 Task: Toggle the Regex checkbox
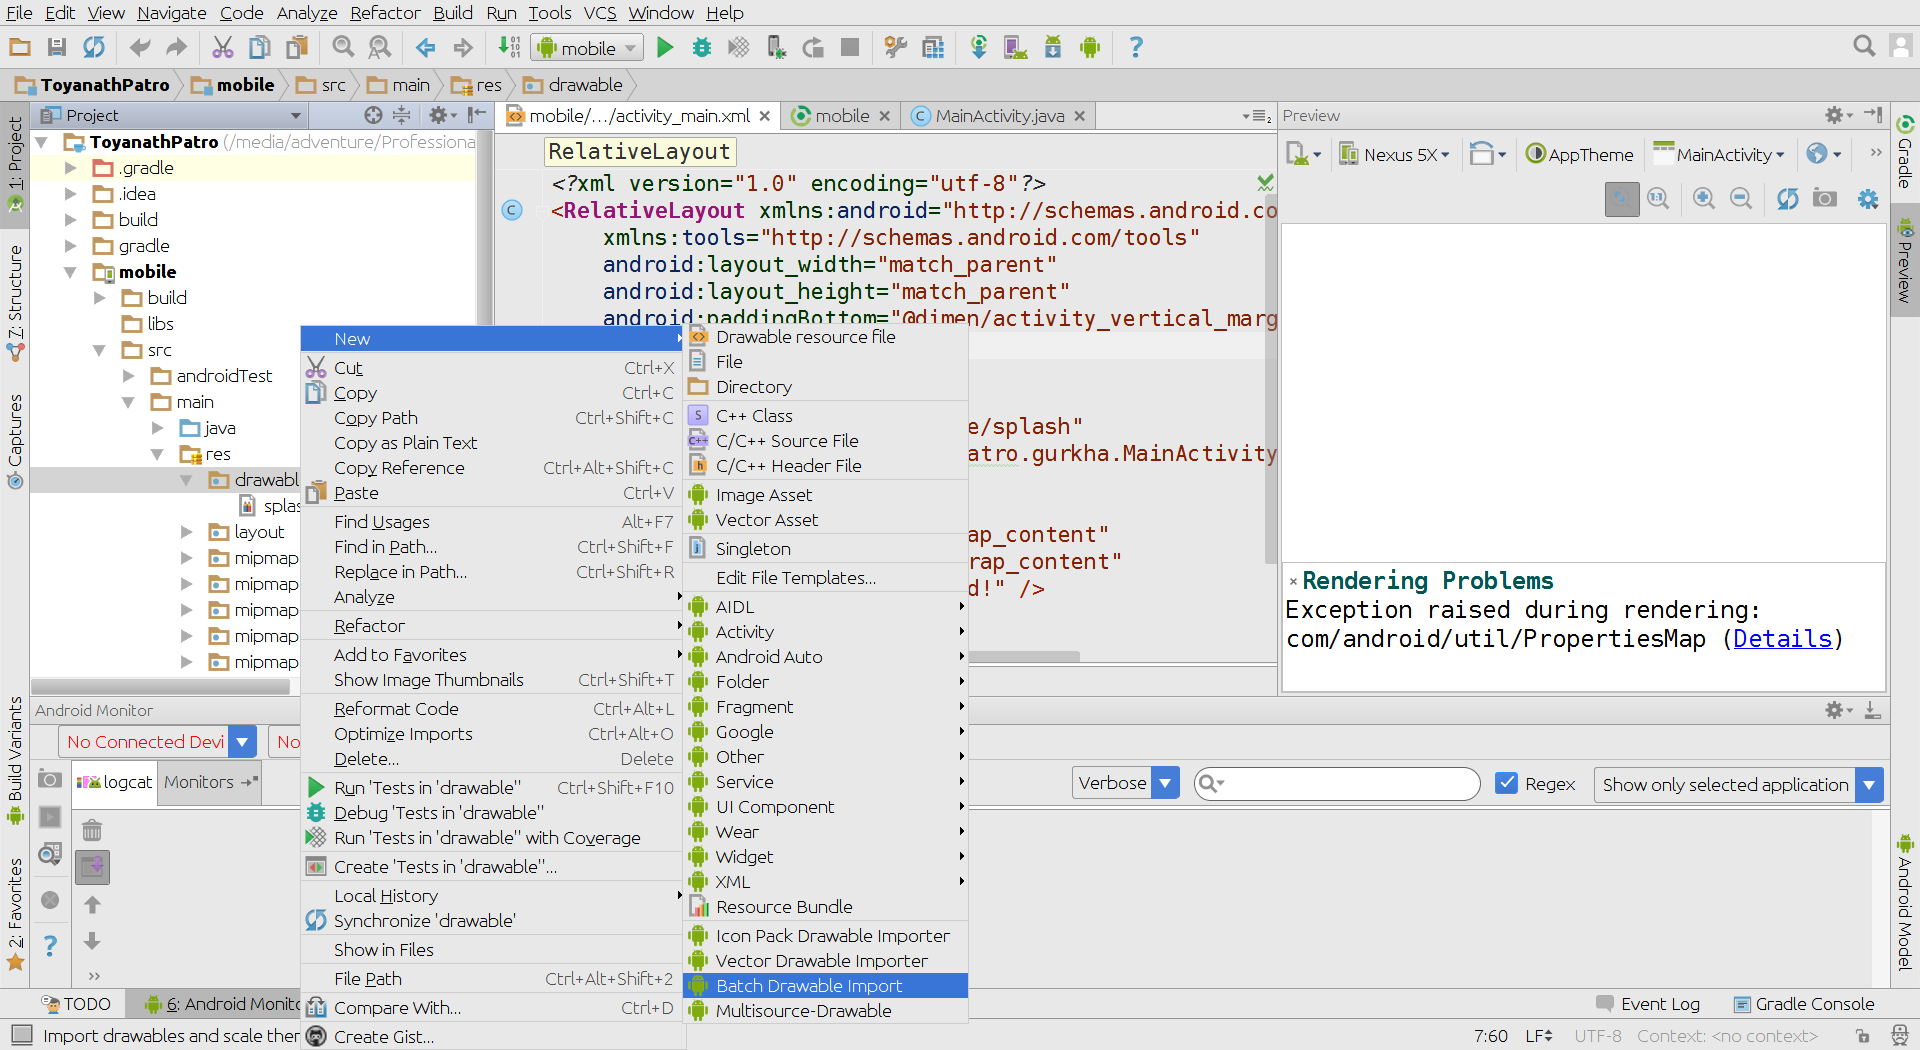tap(1506, 783)
